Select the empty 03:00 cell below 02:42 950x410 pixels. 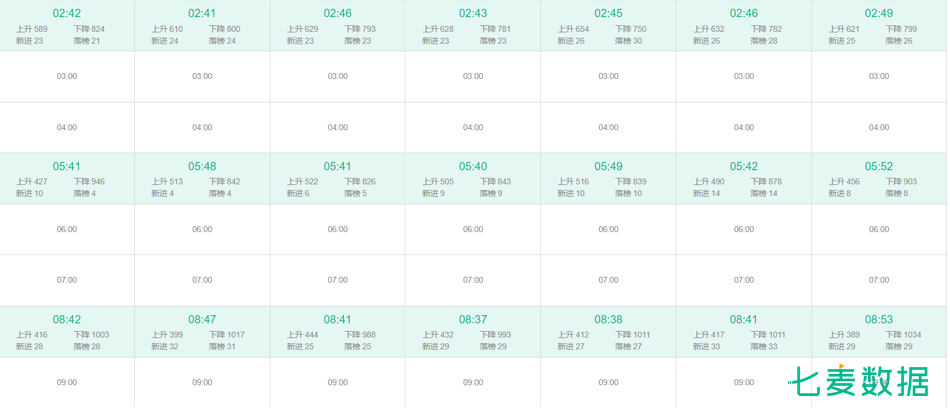[67, 76]
